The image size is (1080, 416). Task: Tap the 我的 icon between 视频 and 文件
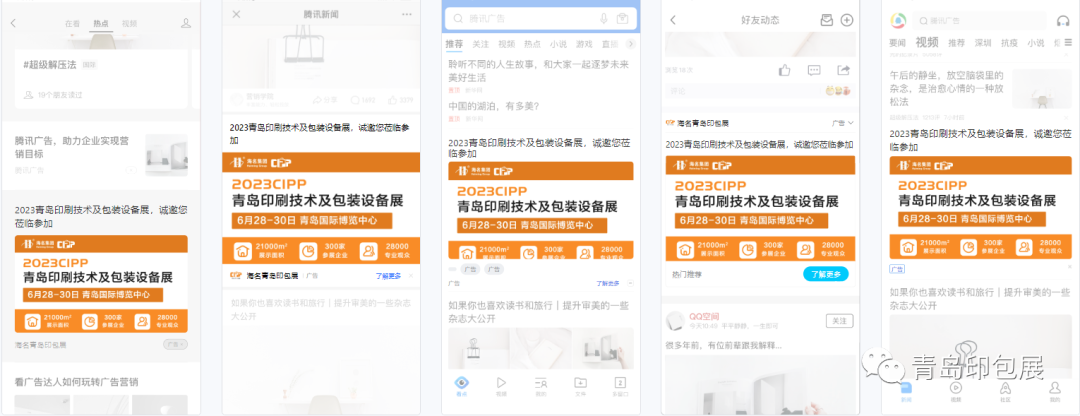click(x=541, y=386)
